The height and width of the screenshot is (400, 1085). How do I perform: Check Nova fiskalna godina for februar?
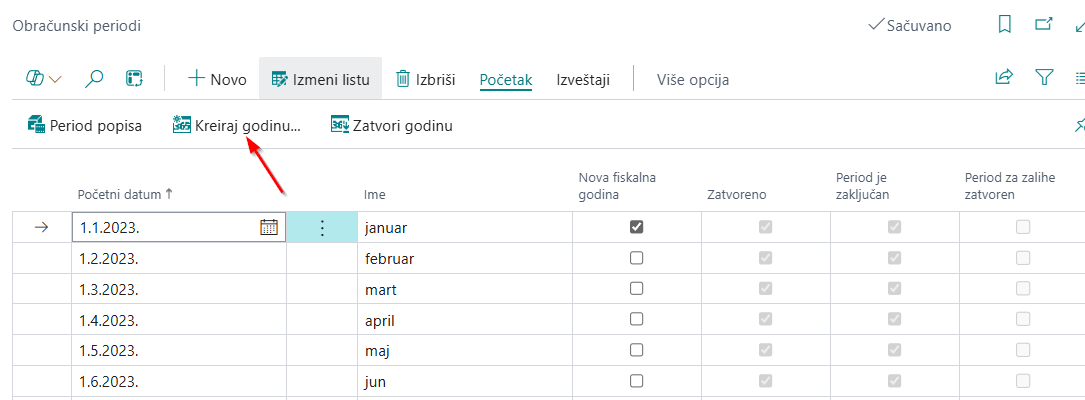[637, 258]
